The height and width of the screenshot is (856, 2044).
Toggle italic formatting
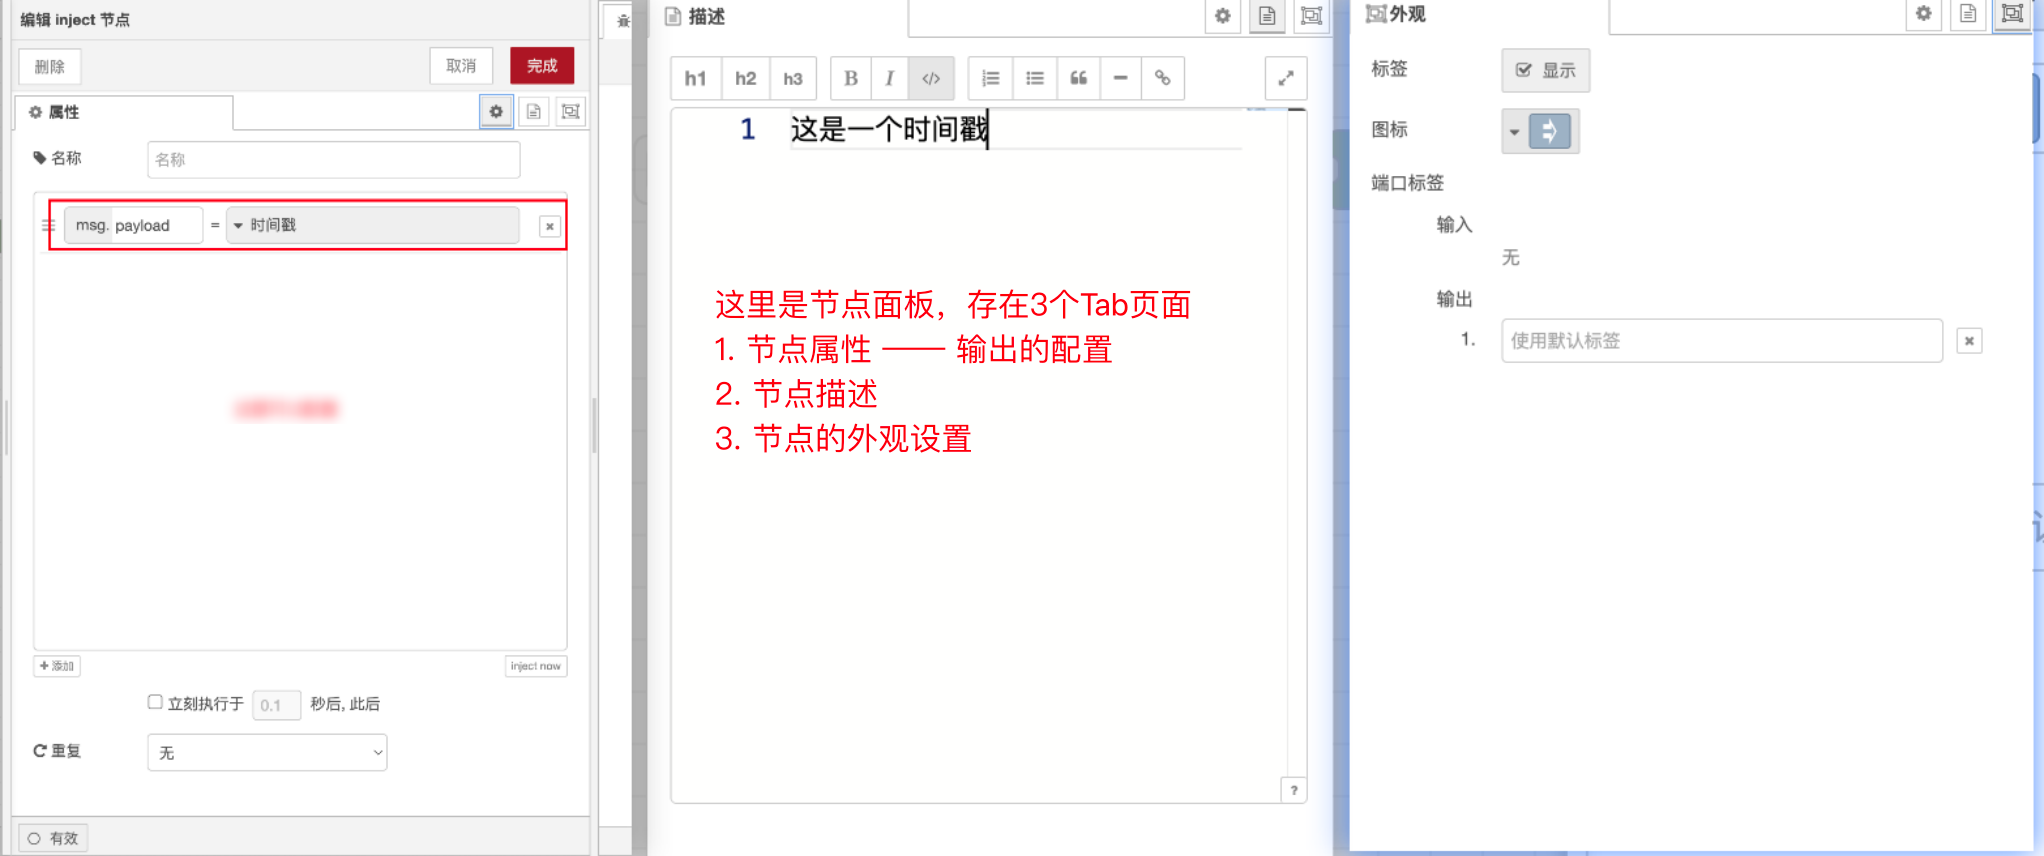(x=889, y=79)
